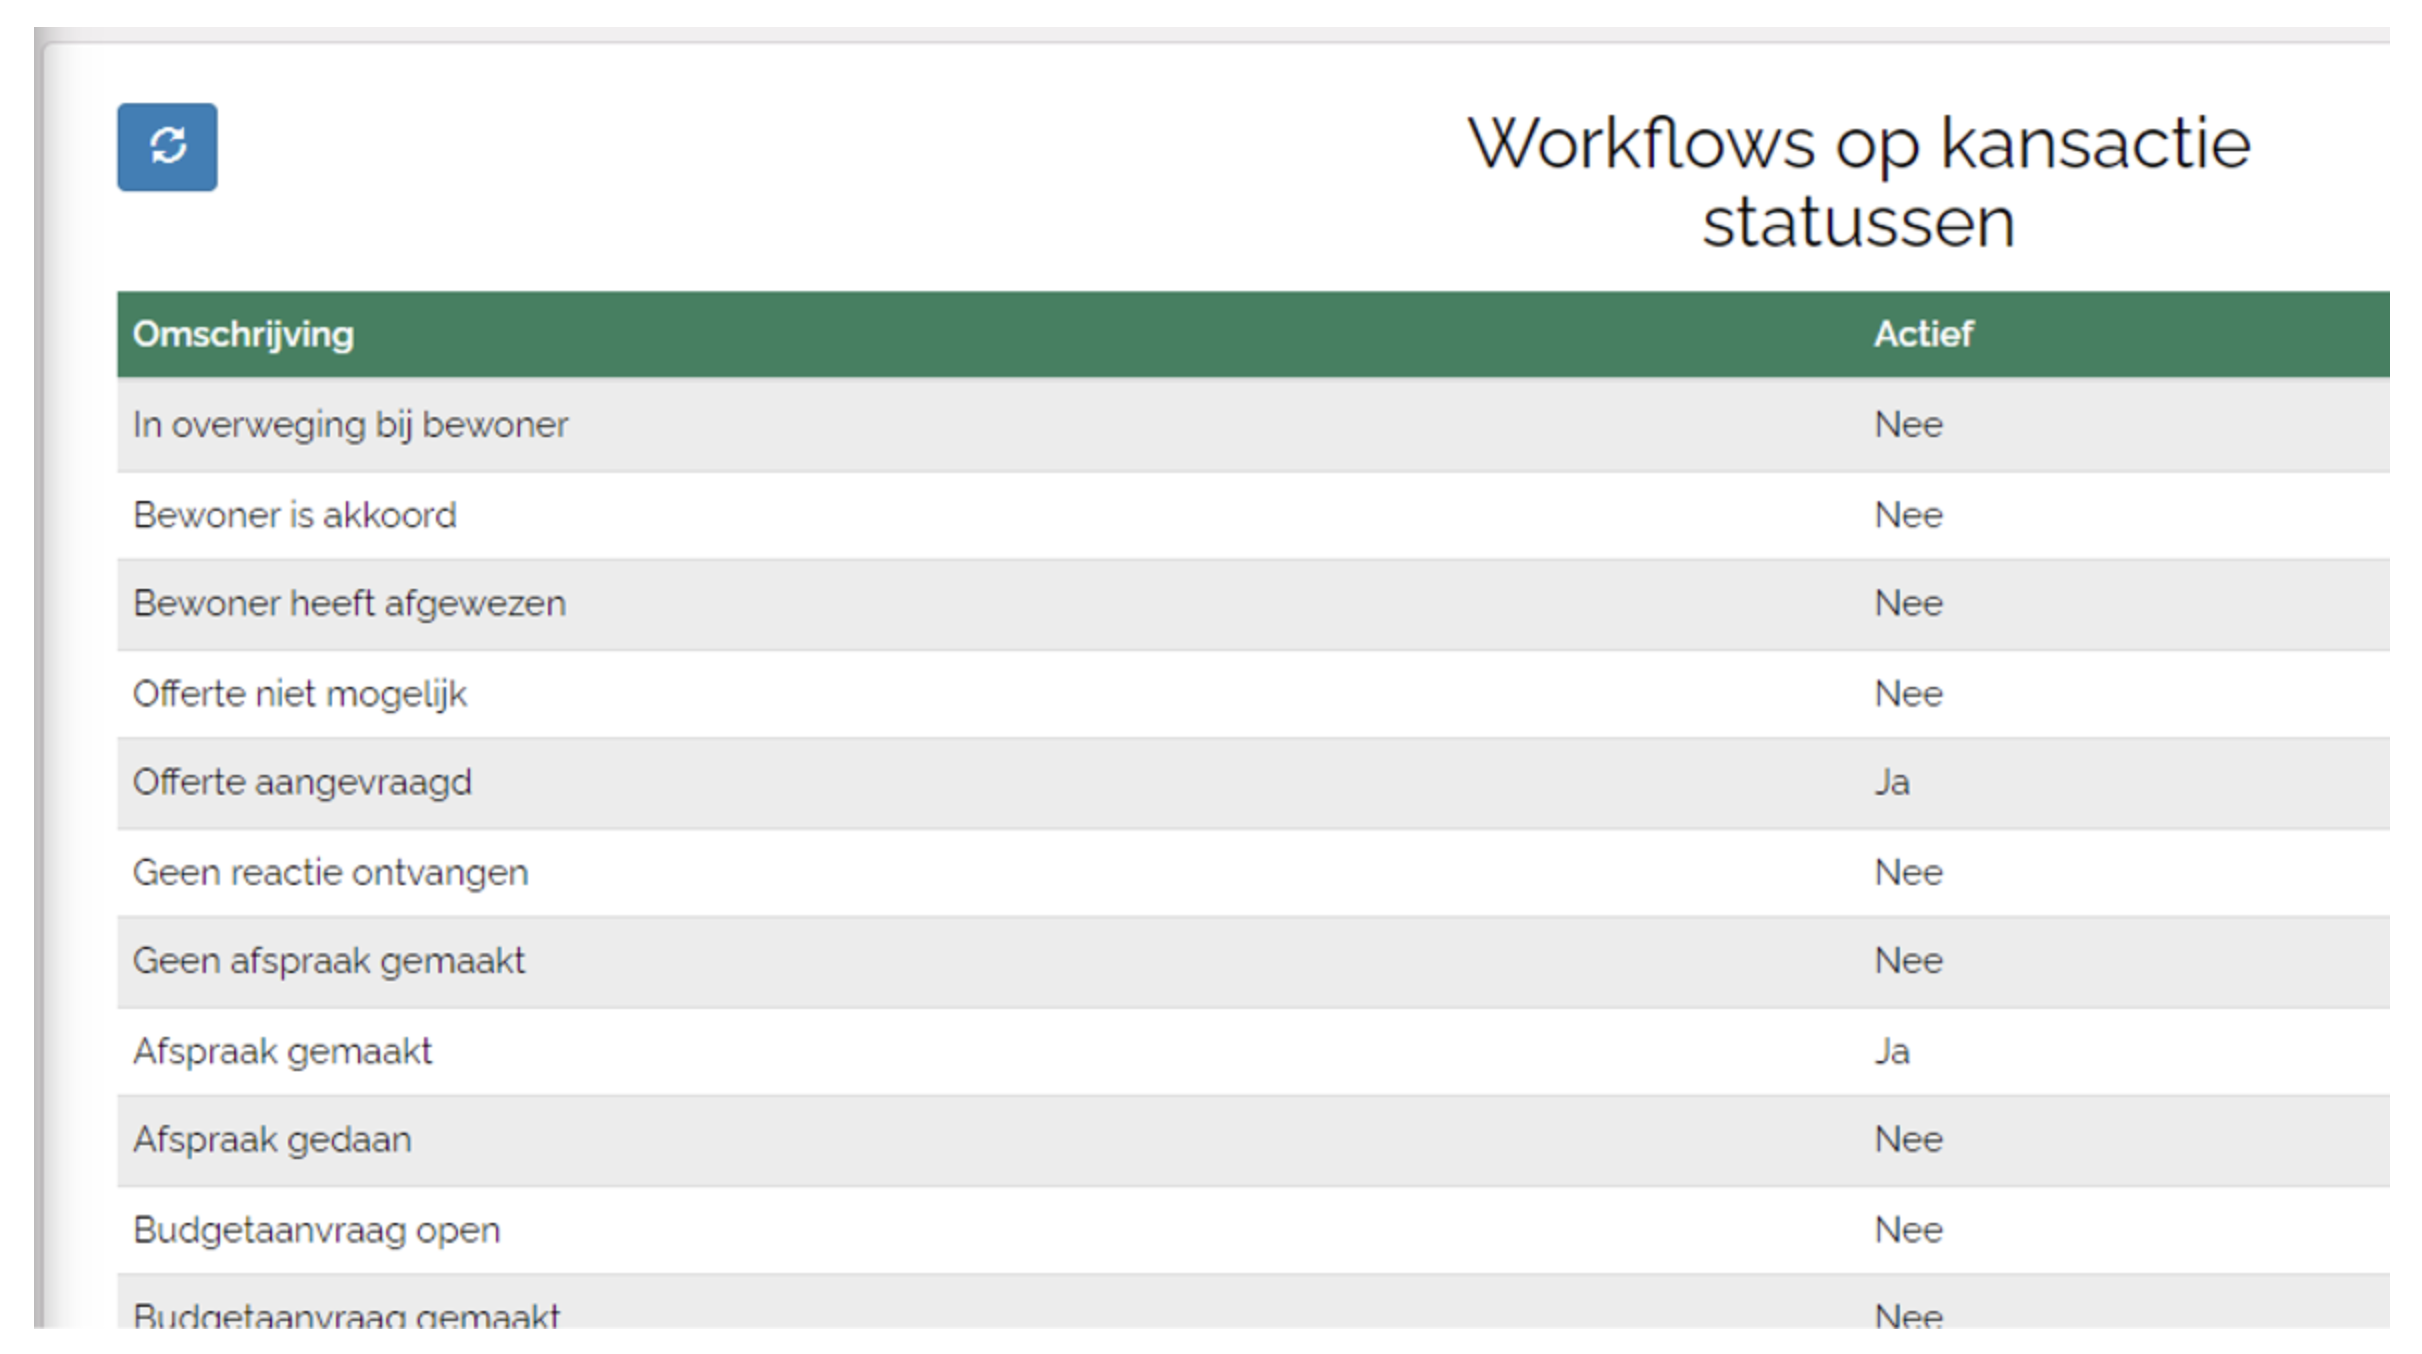Open the 'Afspraak gedaan' status row

272,1140
